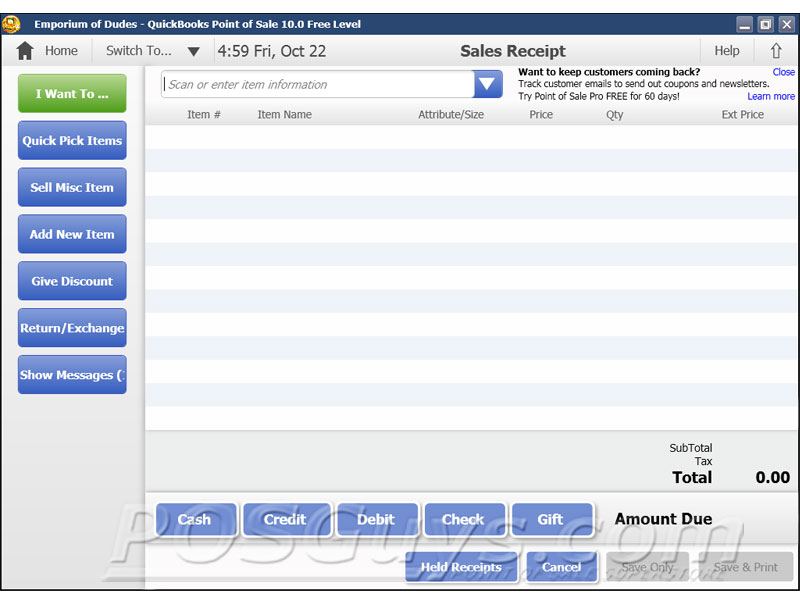Open Held Receipts
The image size is (800, 600).
pyautogui.click(x=461, y=567)
